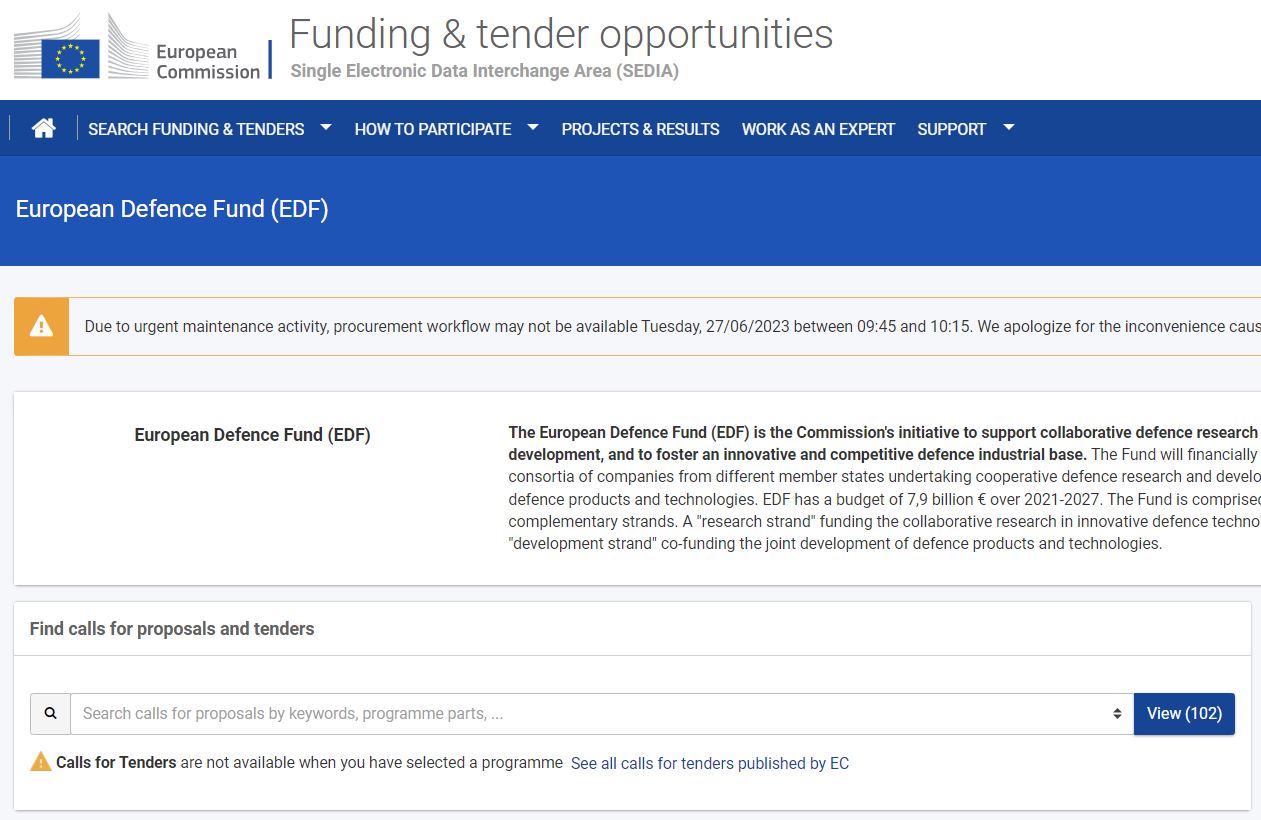Screen dimensions: 1261x820
Task: Open the How to Participate menu
Action: pyautogui.click(x=433, y=129)
